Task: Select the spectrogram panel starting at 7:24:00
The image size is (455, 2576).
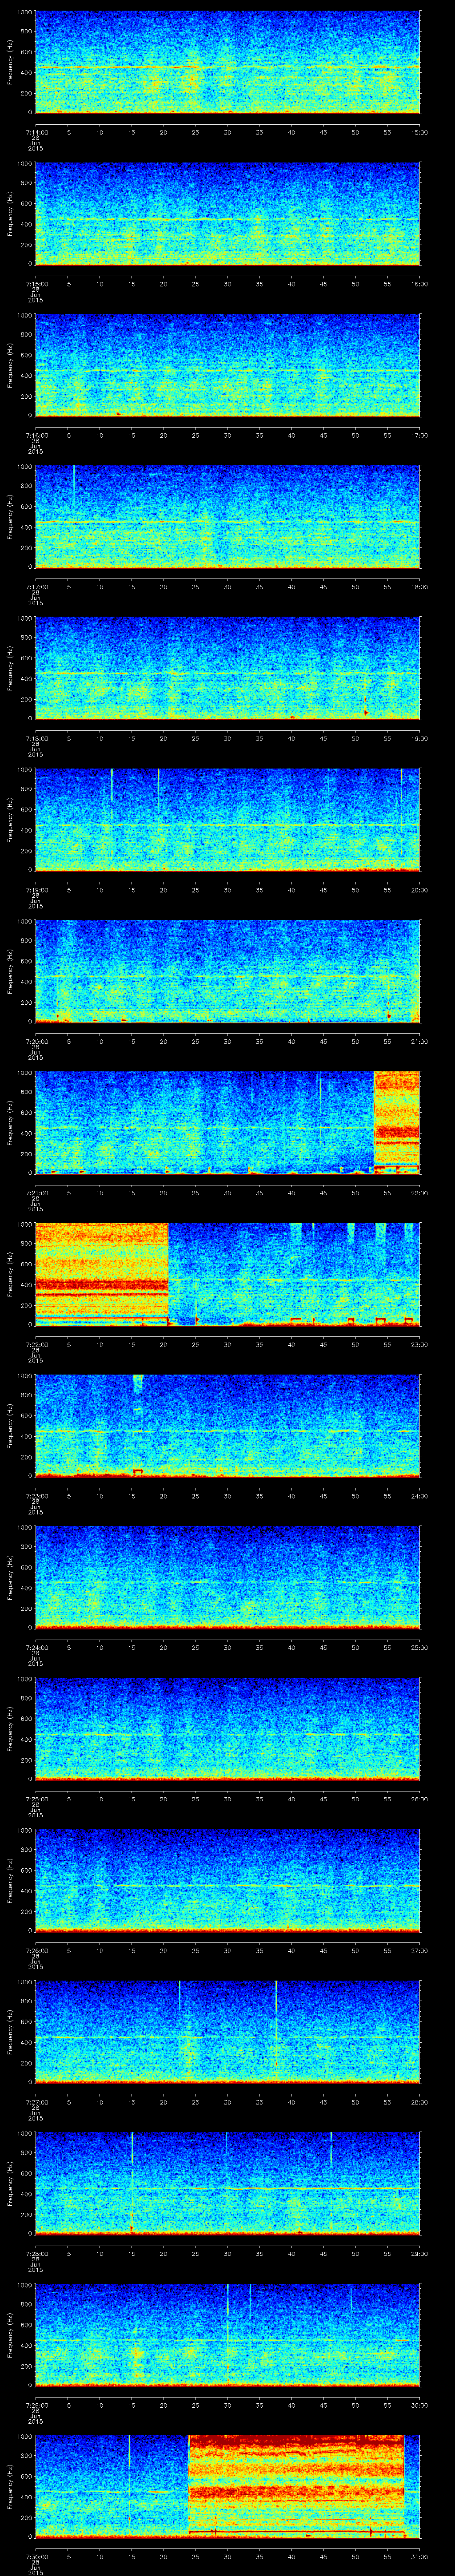Action: pos(227,1577)
